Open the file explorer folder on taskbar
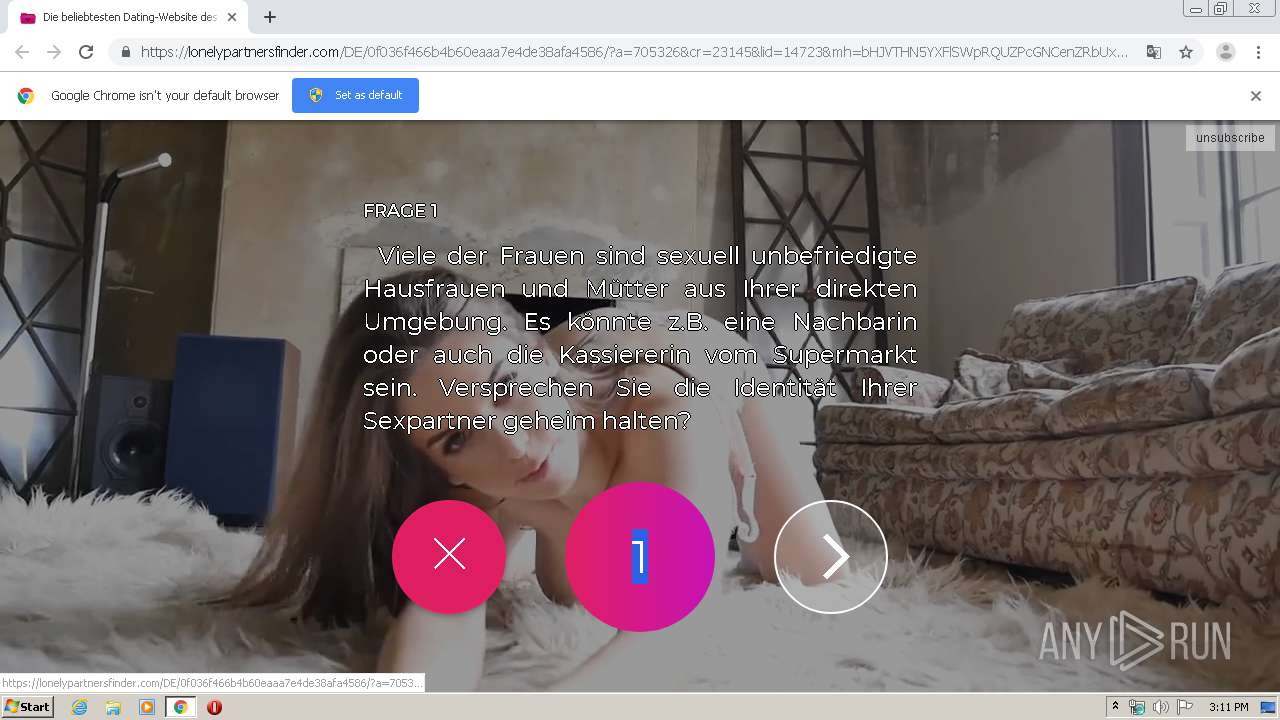The image size is (1280, 720). [113, 707]
